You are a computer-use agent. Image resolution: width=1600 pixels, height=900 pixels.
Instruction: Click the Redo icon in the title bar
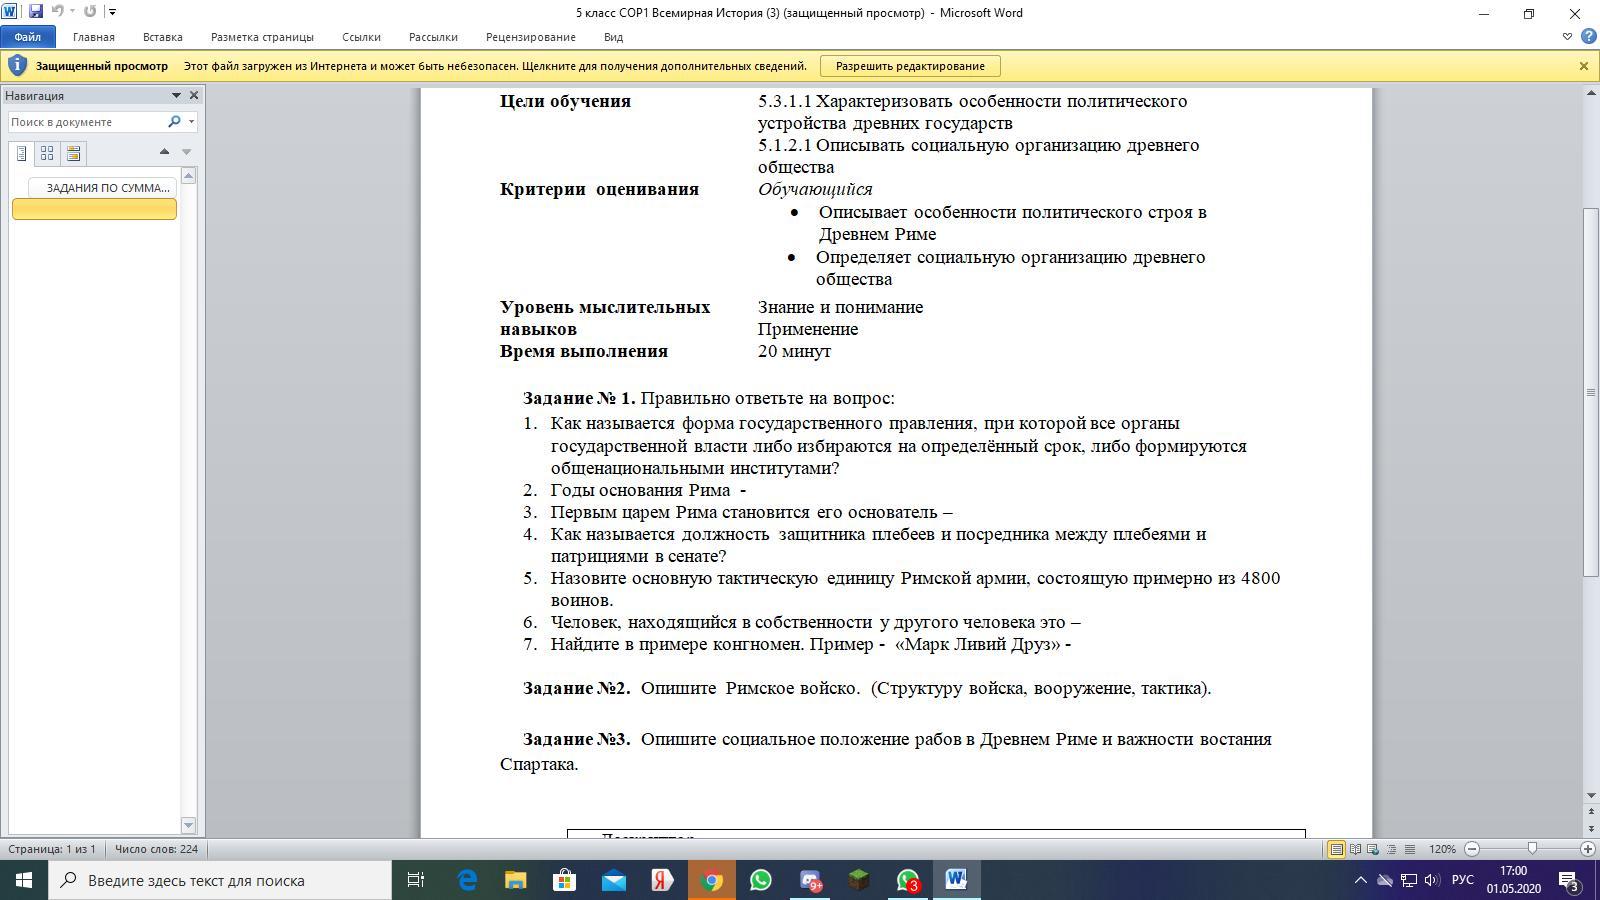[x=90, y=12]
